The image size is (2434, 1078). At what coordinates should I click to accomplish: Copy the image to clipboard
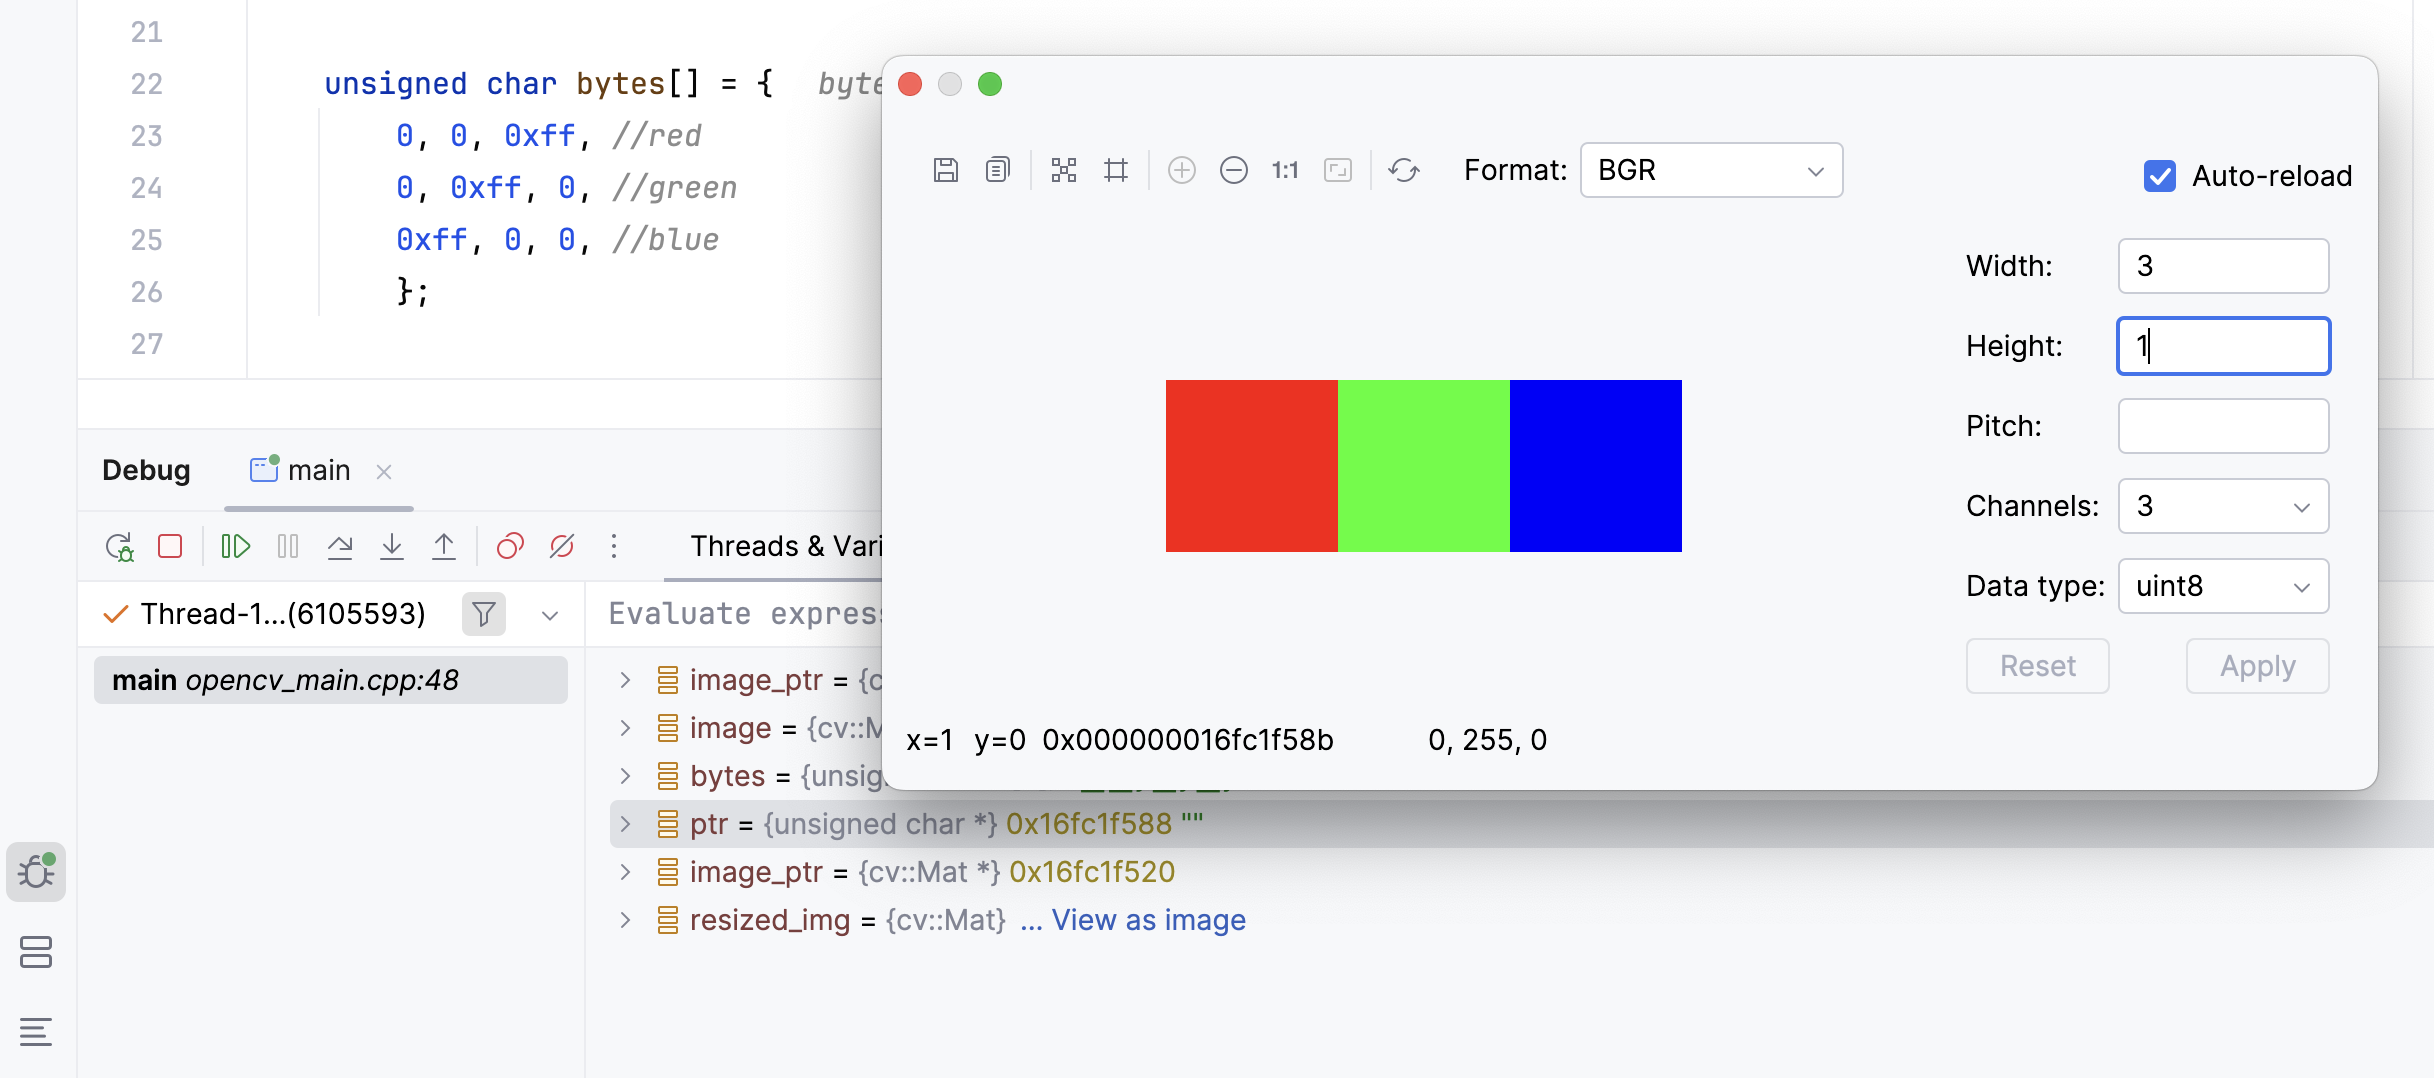tap(996, 170)
